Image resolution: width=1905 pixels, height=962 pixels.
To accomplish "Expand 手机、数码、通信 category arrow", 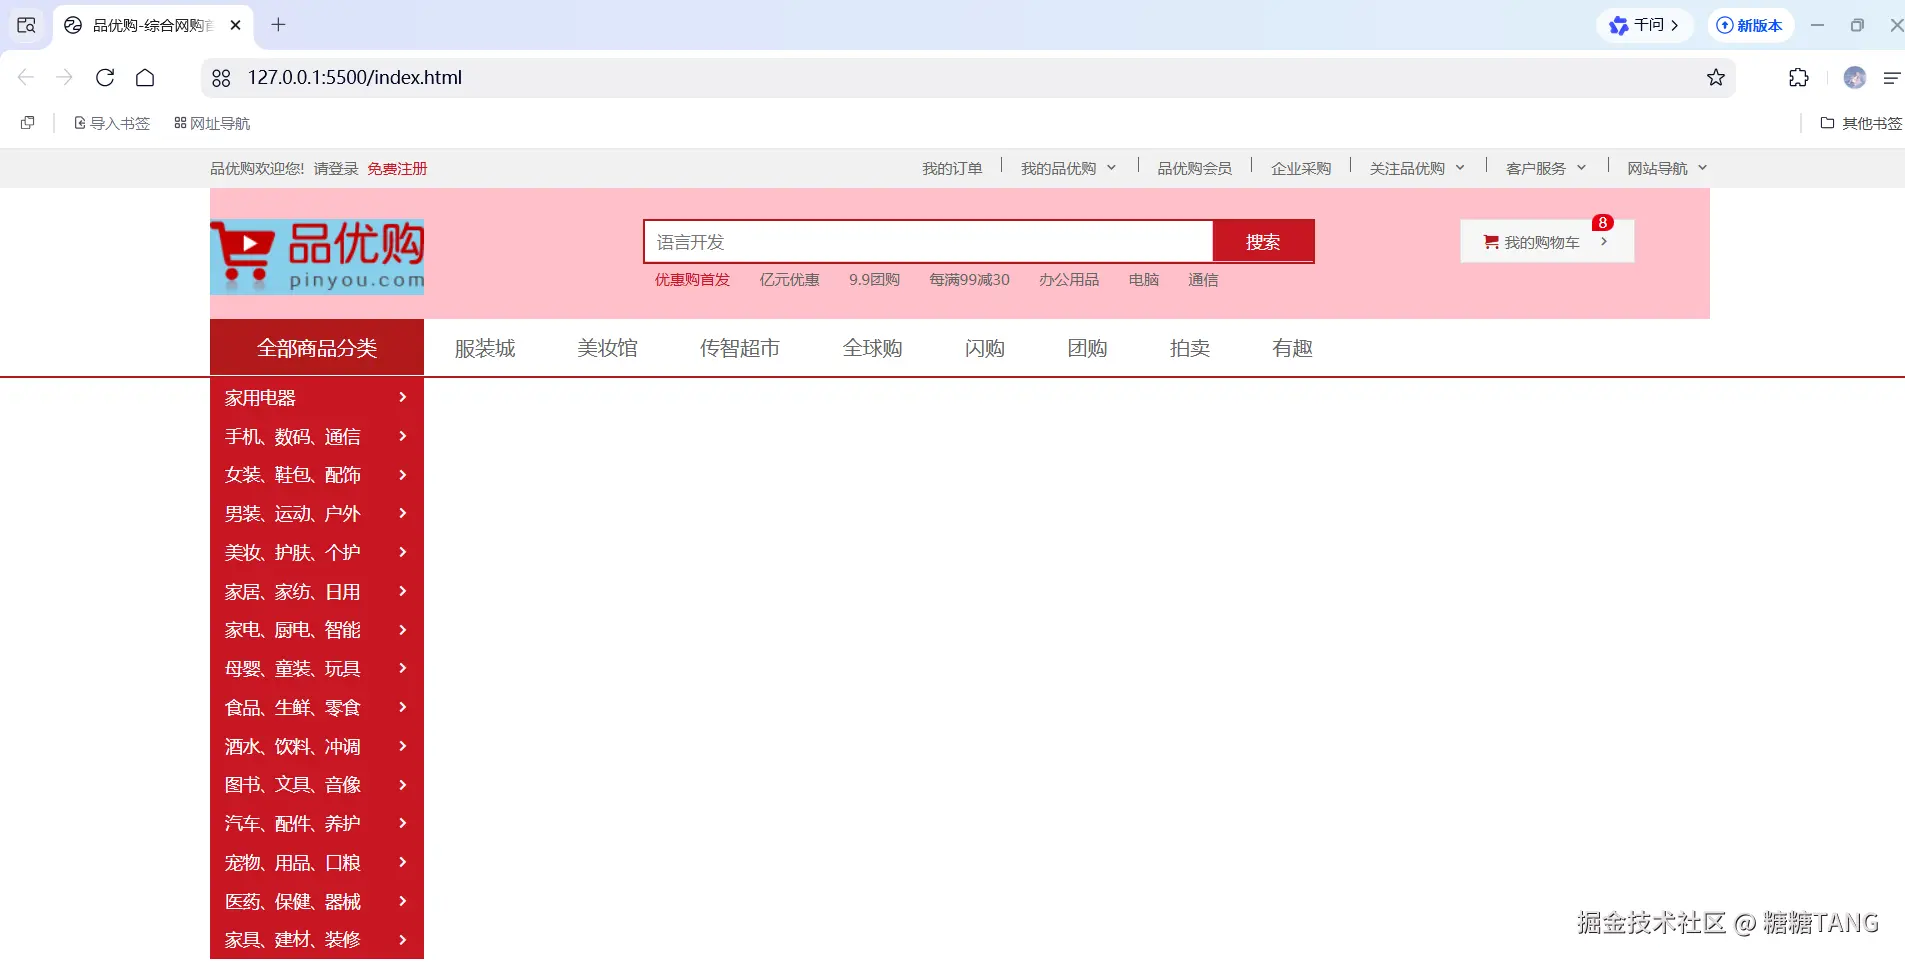I will point(403,436).
